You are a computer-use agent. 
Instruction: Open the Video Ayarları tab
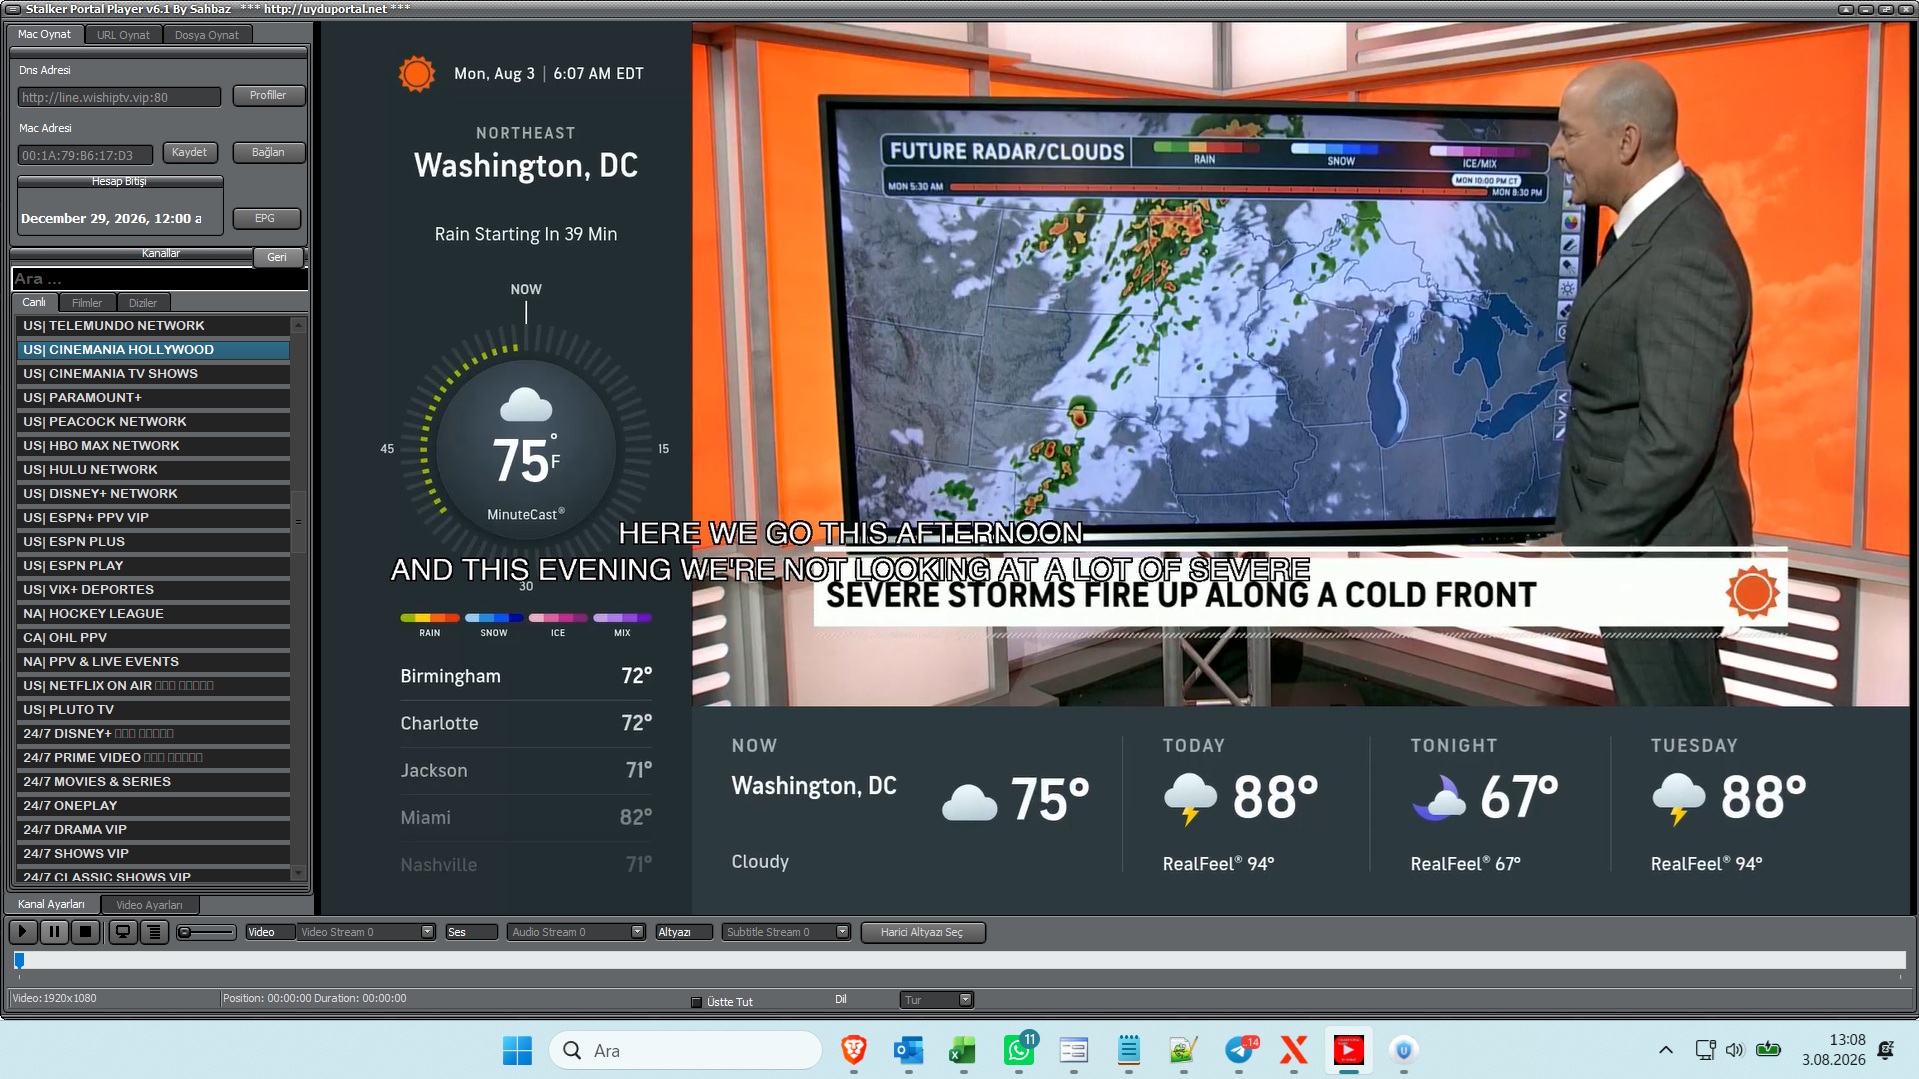click(150, 905)
